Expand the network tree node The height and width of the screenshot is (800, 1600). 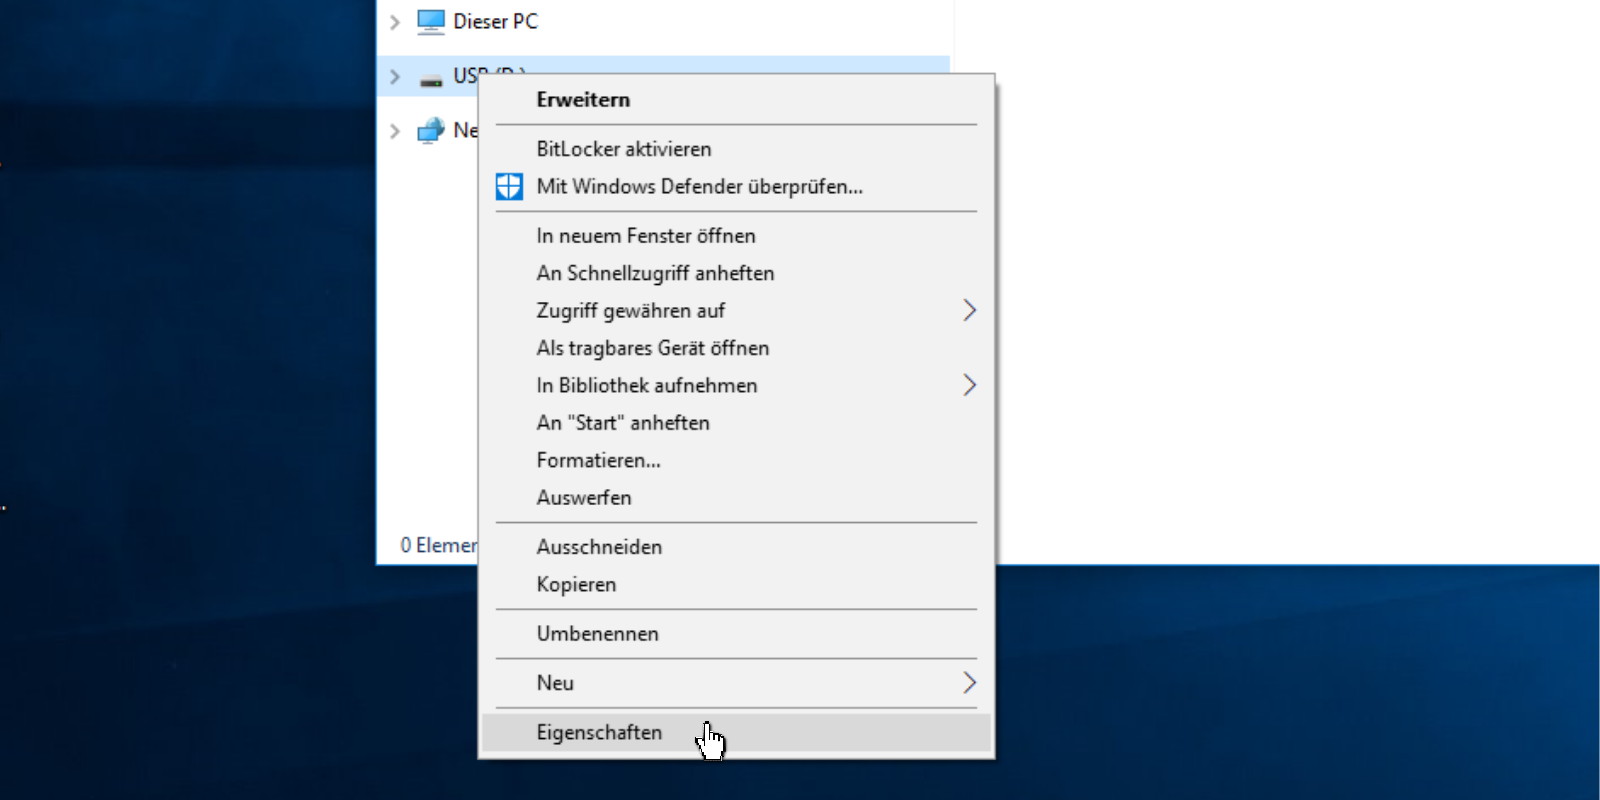[395, 131]
